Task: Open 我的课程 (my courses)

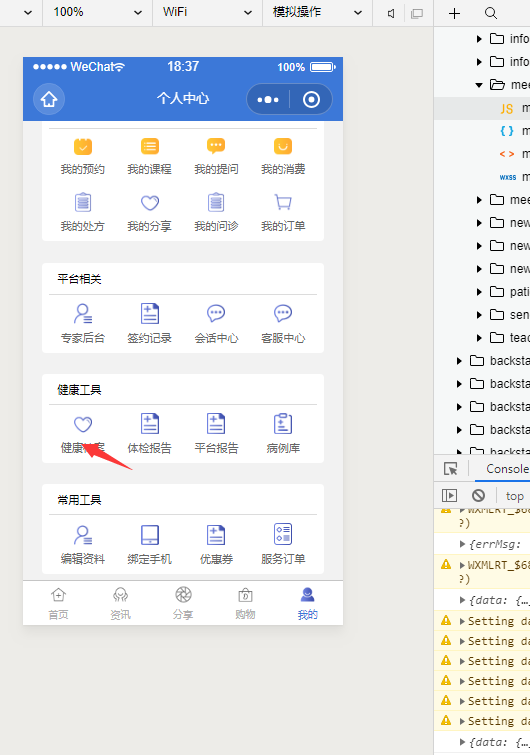Action: coord(150,156)
